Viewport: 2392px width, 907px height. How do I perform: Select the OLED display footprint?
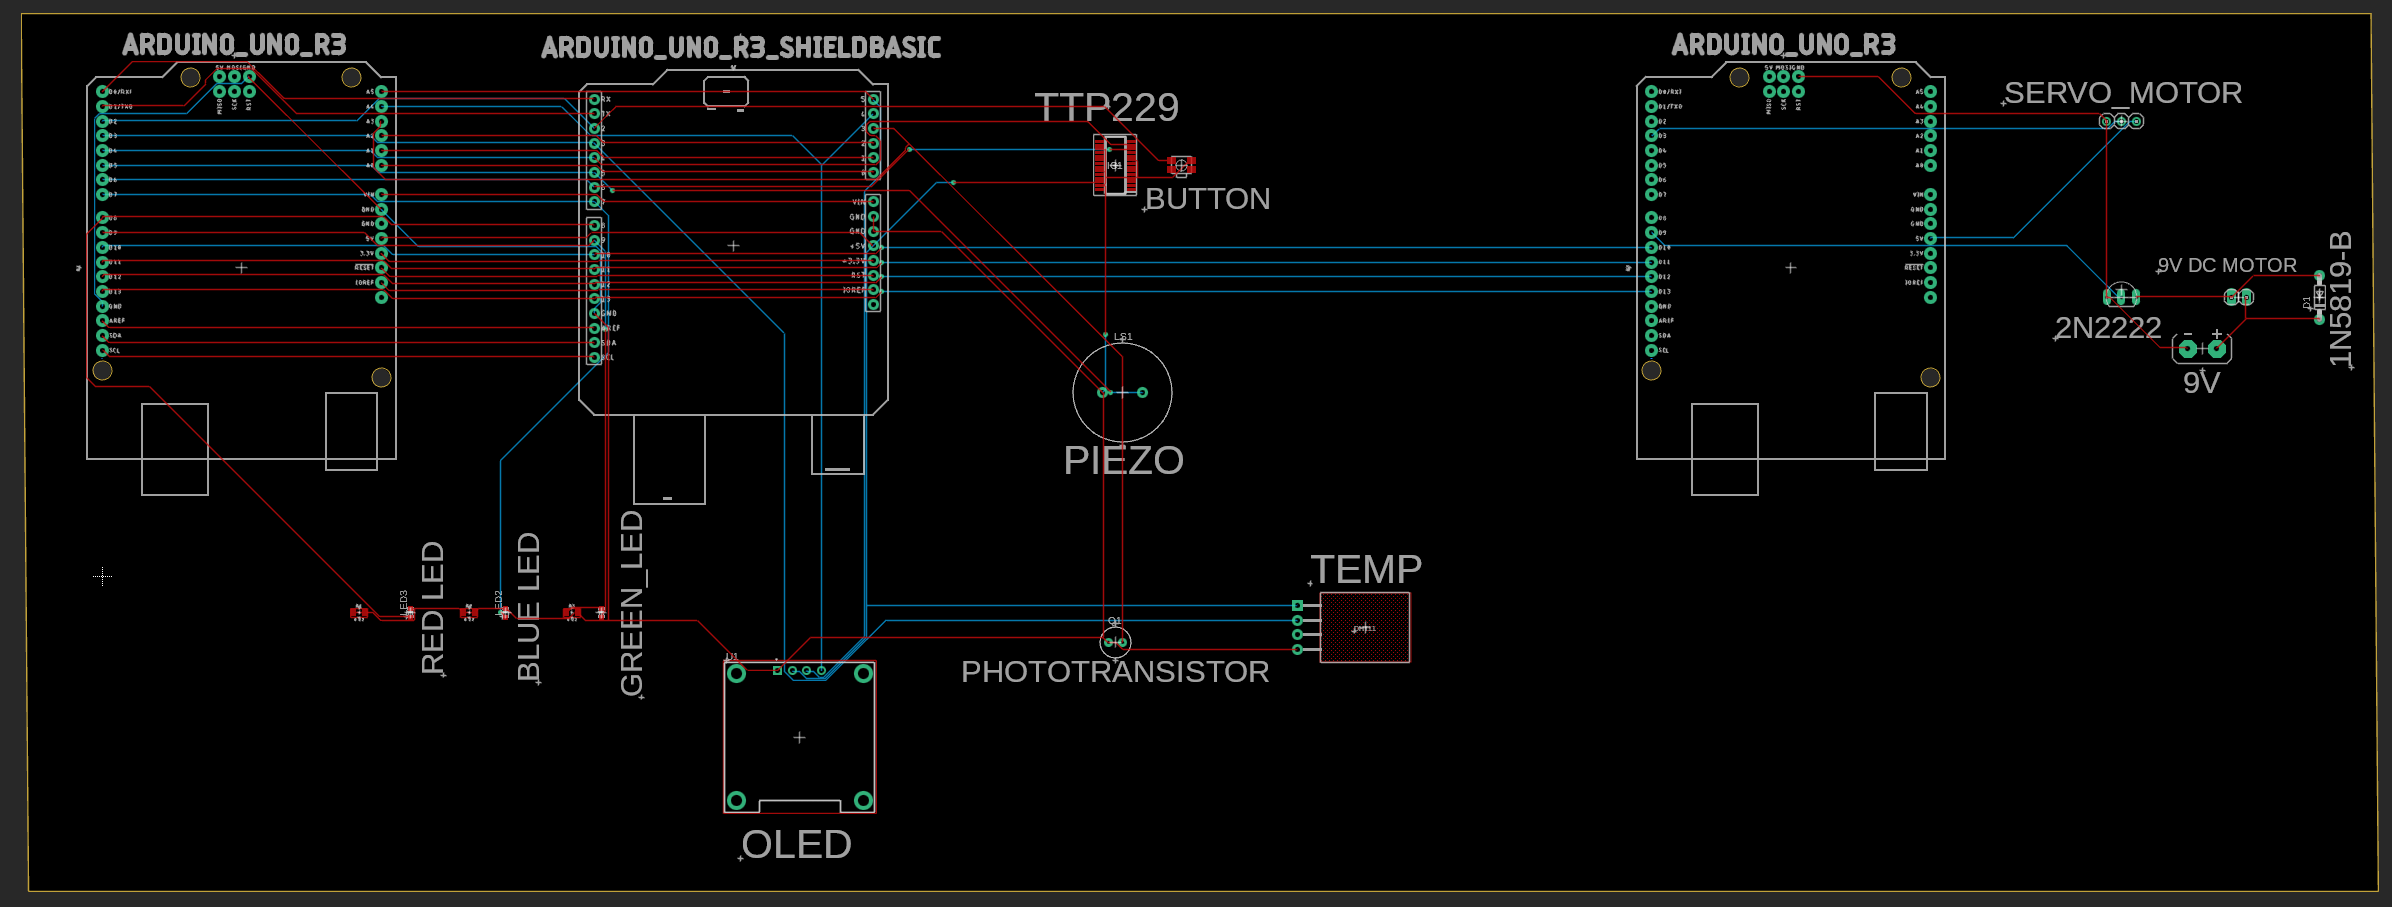point(799,735)
